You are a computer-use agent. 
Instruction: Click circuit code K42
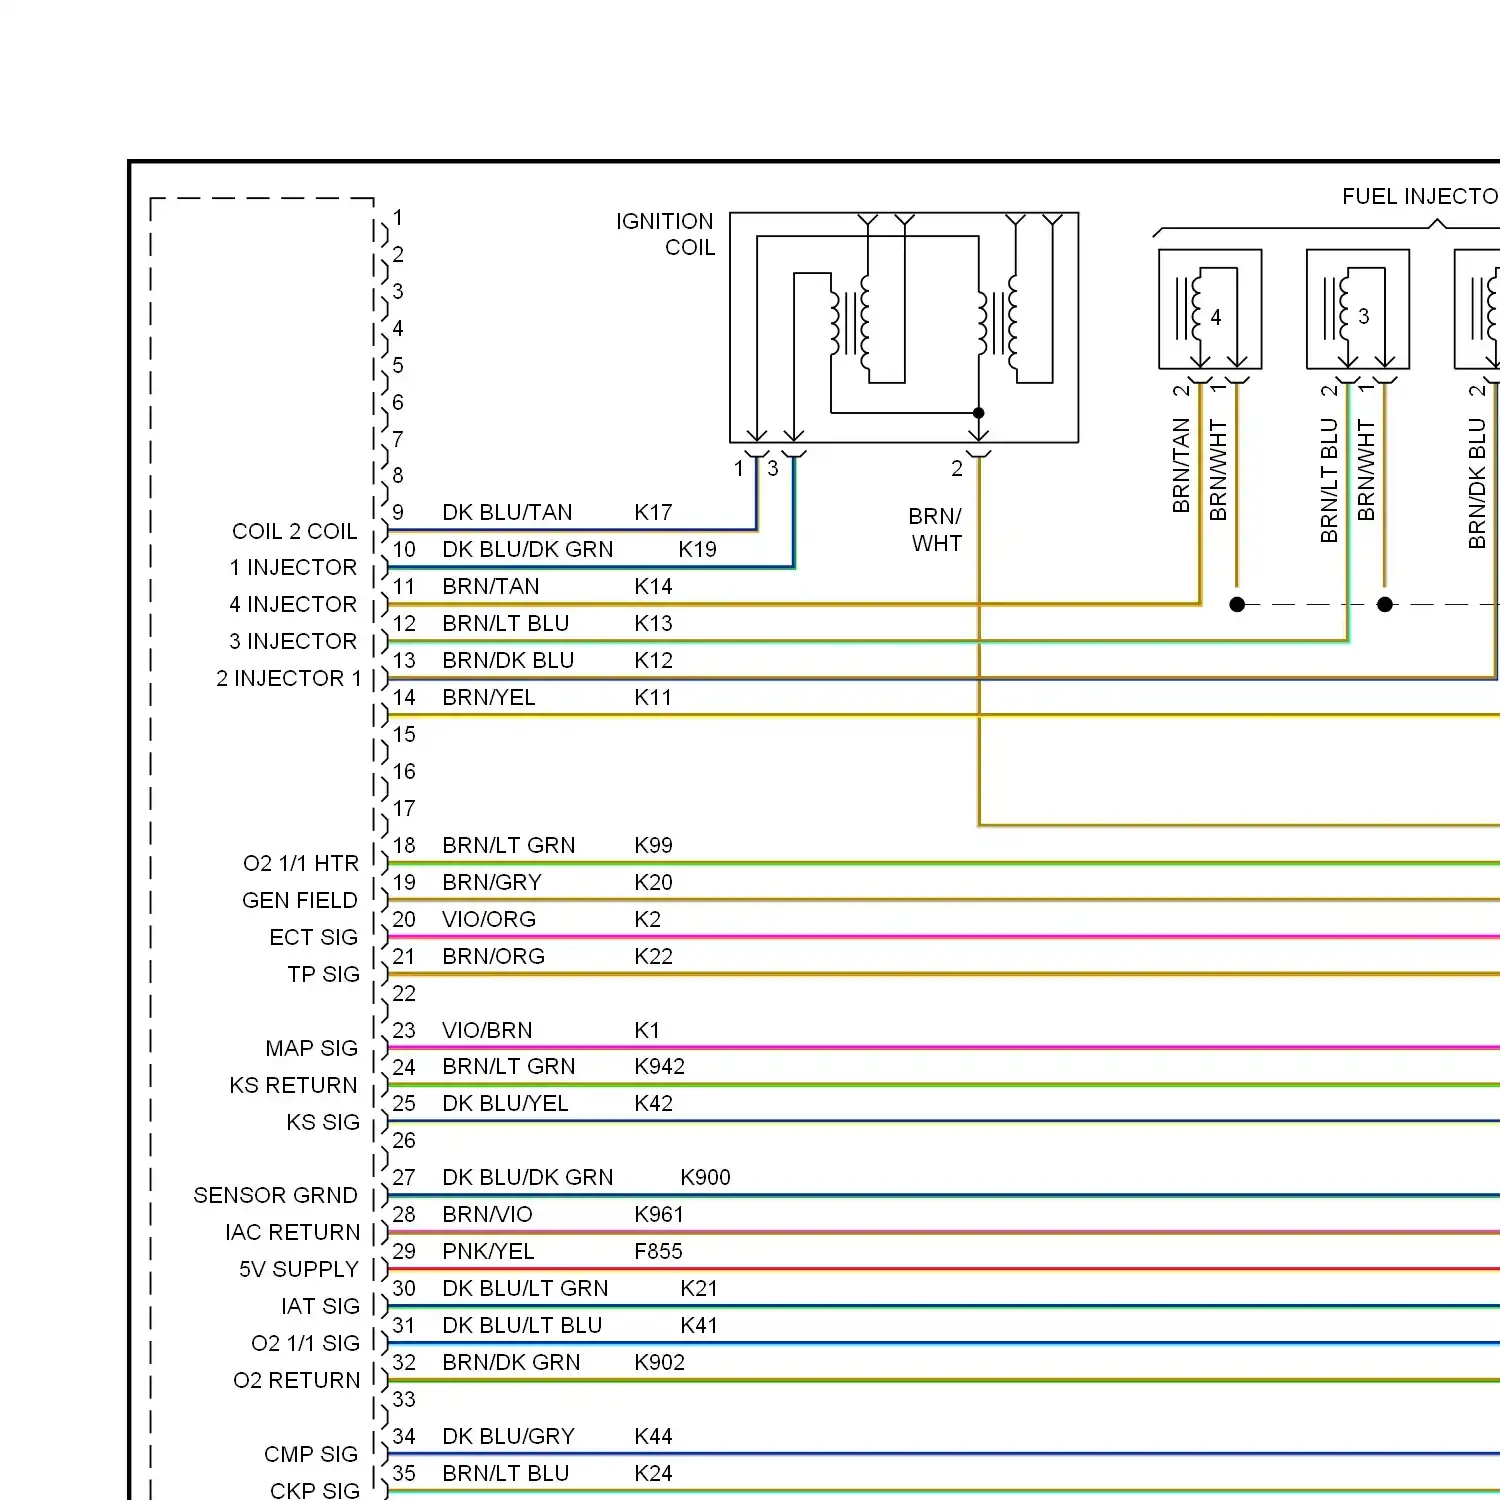click(x=653, y=1103)
